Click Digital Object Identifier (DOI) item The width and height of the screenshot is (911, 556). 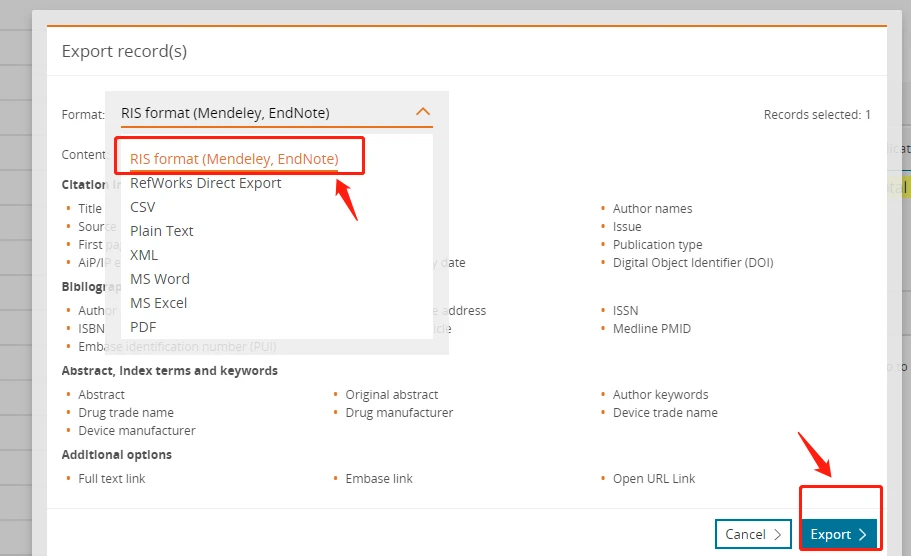click(x=693, y=263)
